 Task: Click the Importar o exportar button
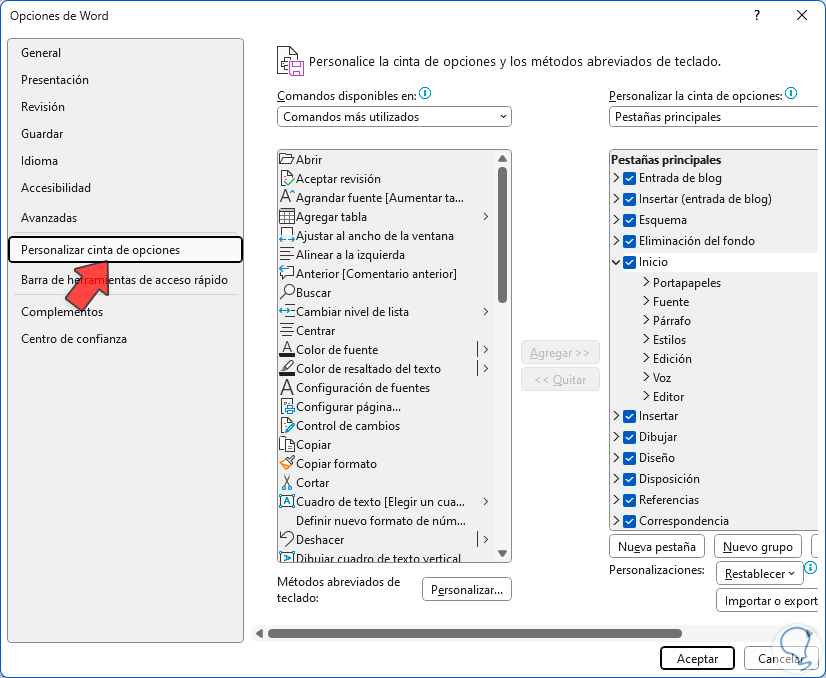point(768,601)
